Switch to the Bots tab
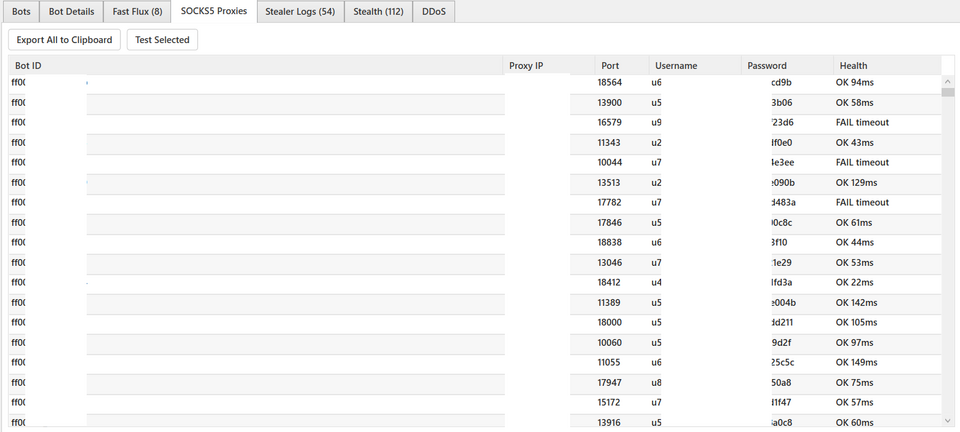 click(21, 12)
